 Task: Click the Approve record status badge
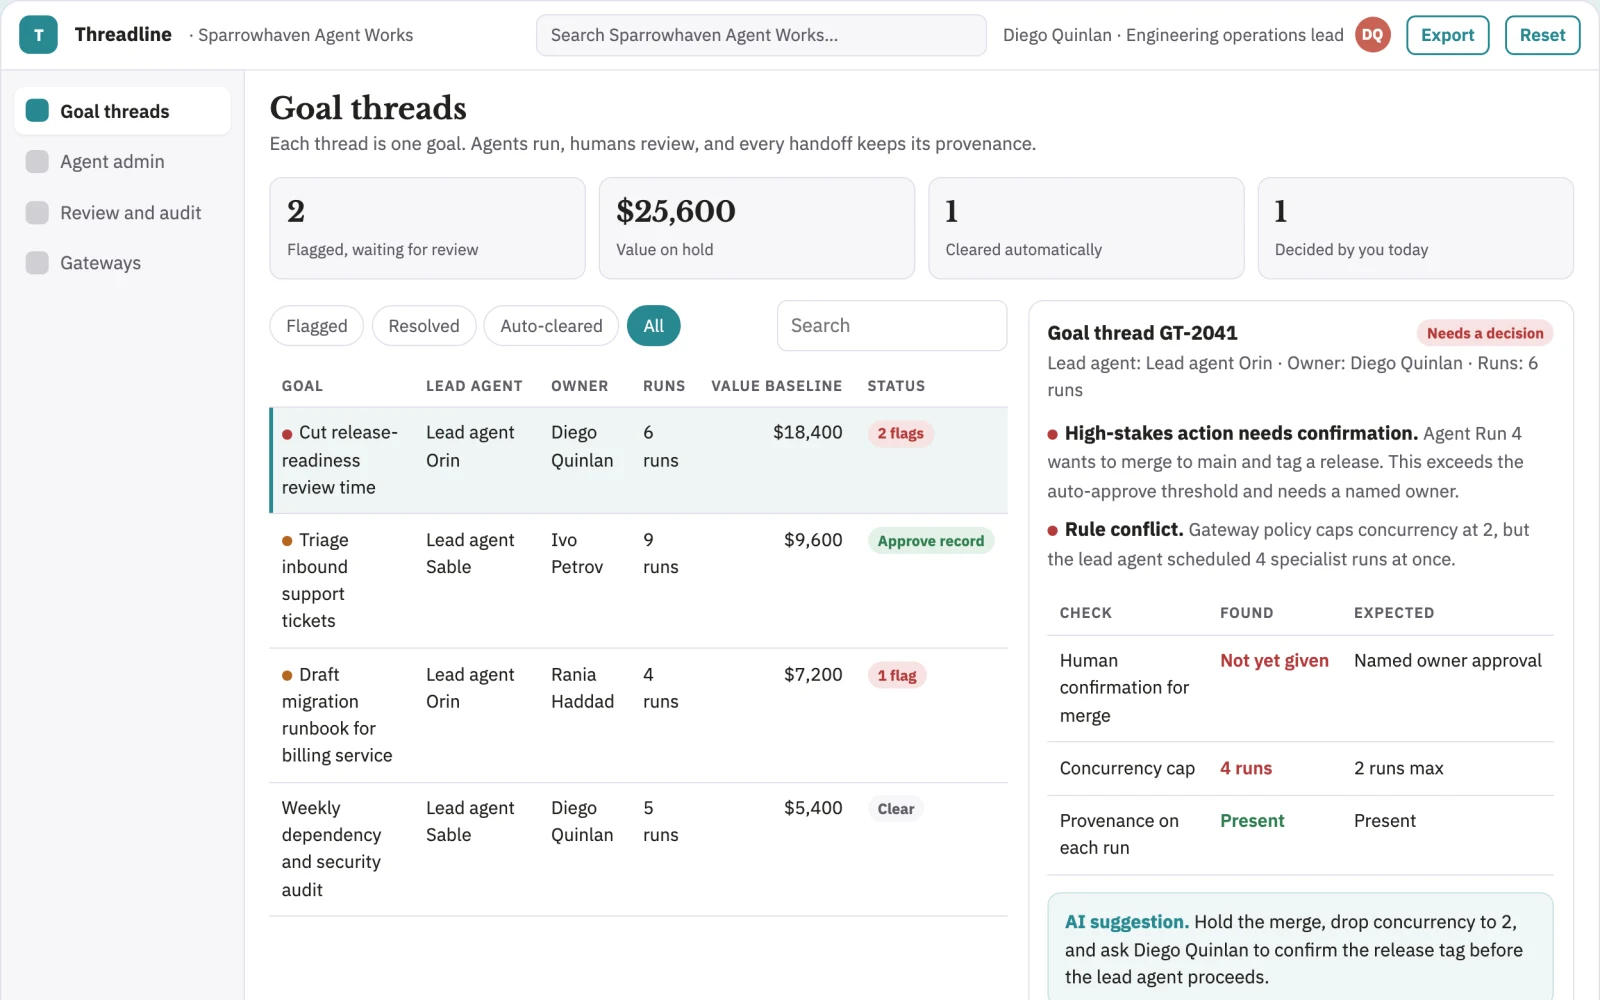coord(931,541)
